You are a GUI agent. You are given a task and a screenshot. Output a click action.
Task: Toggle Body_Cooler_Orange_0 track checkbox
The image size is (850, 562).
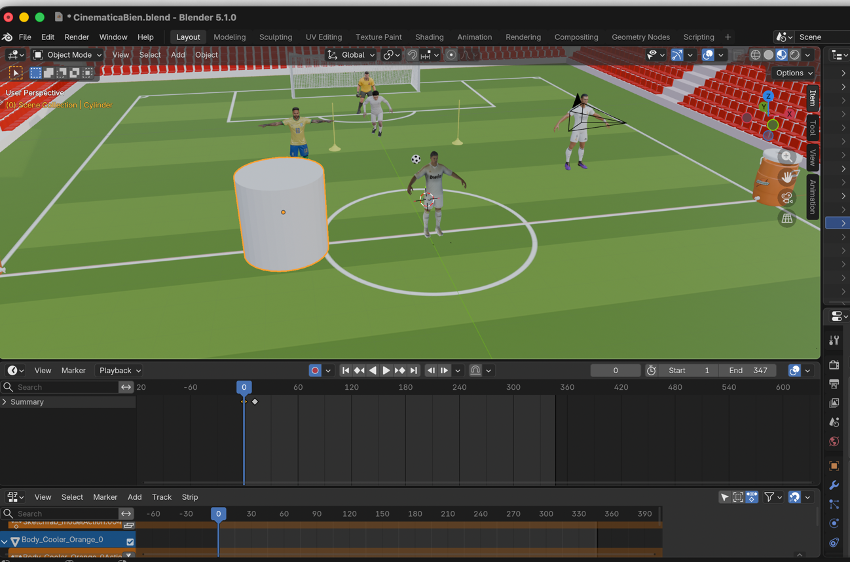(130, 540)
